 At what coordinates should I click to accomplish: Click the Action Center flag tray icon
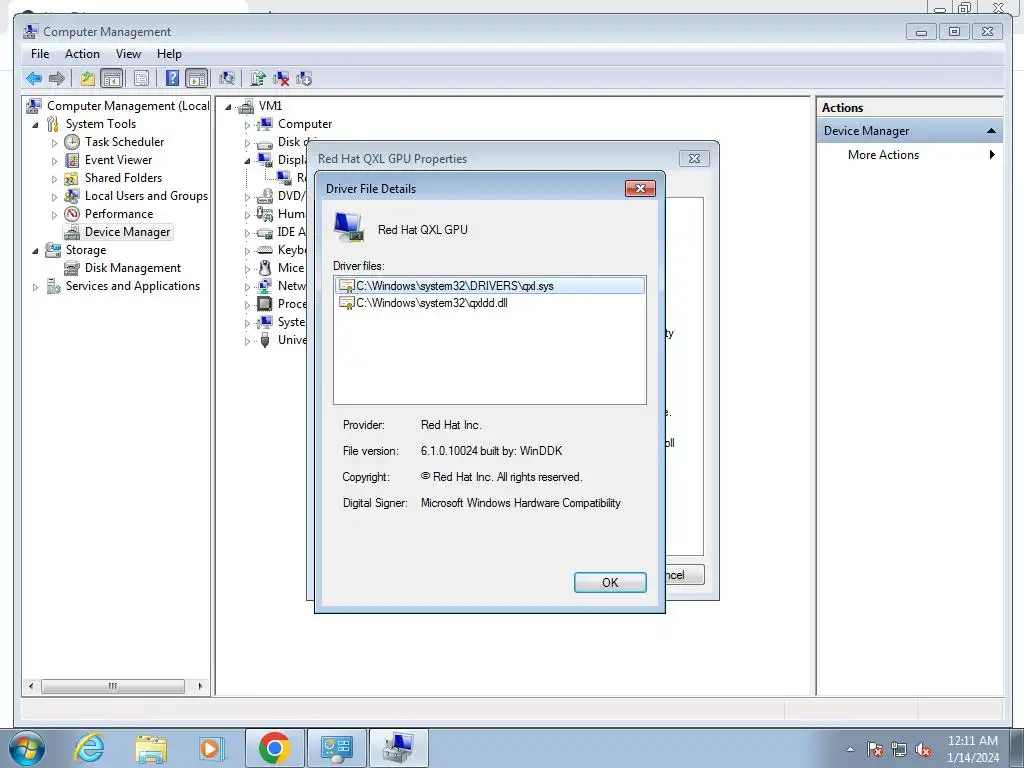click(x=875, y=749)
